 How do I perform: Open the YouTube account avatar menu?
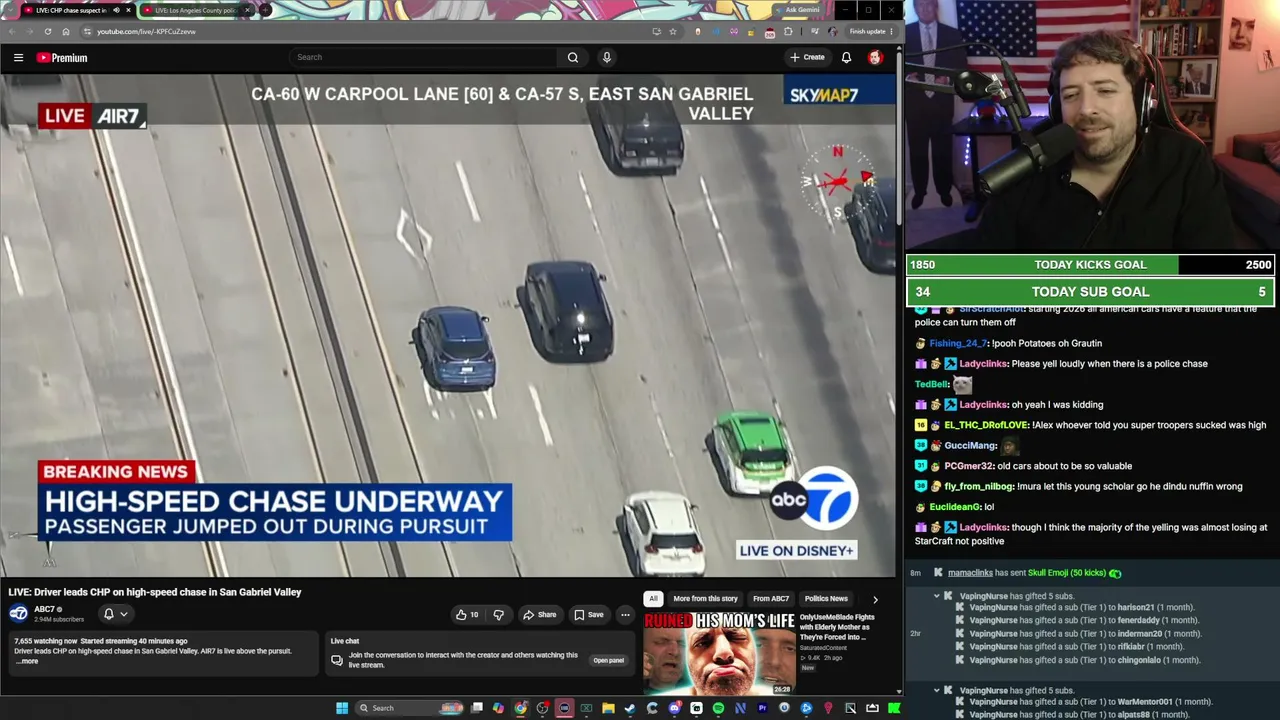875,58
